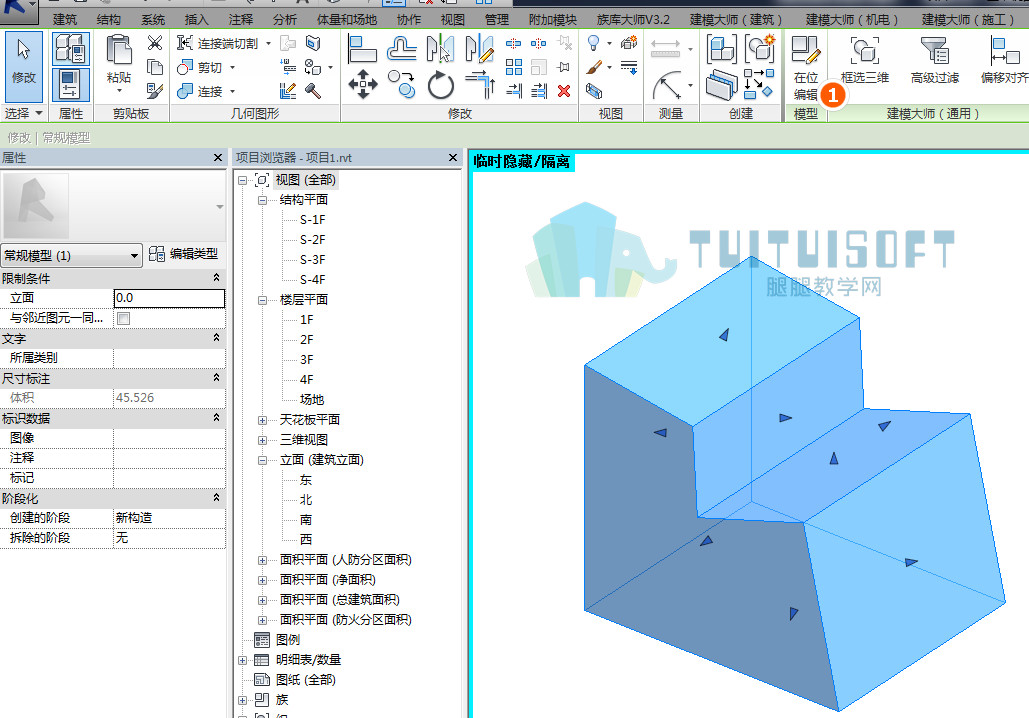Select the Mirror pick axis tool
The image size is (1029, 718).
440,49
